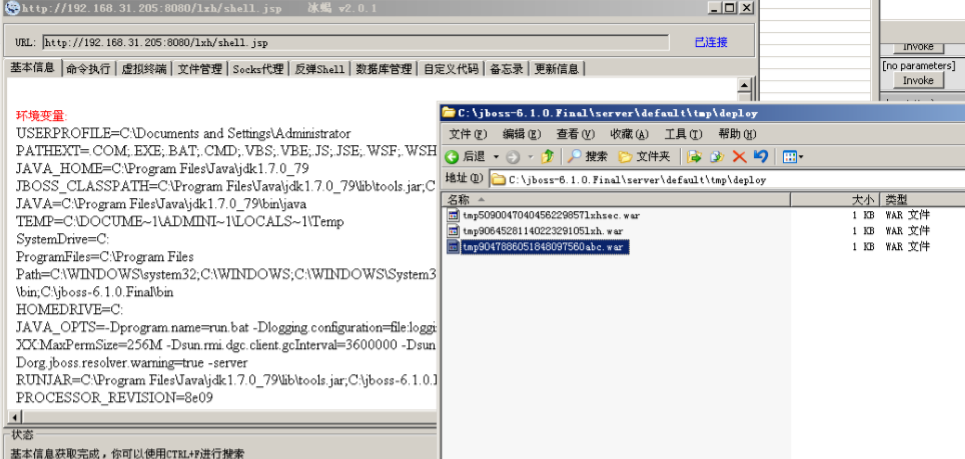Maximize the Behinder shell window
Viewport: 965px width, 459px height.
[x=729, y=7]
